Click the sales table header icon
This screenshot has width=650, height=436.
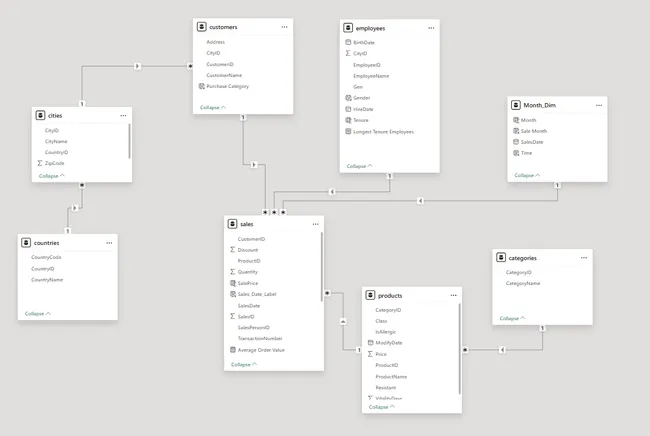233,224
